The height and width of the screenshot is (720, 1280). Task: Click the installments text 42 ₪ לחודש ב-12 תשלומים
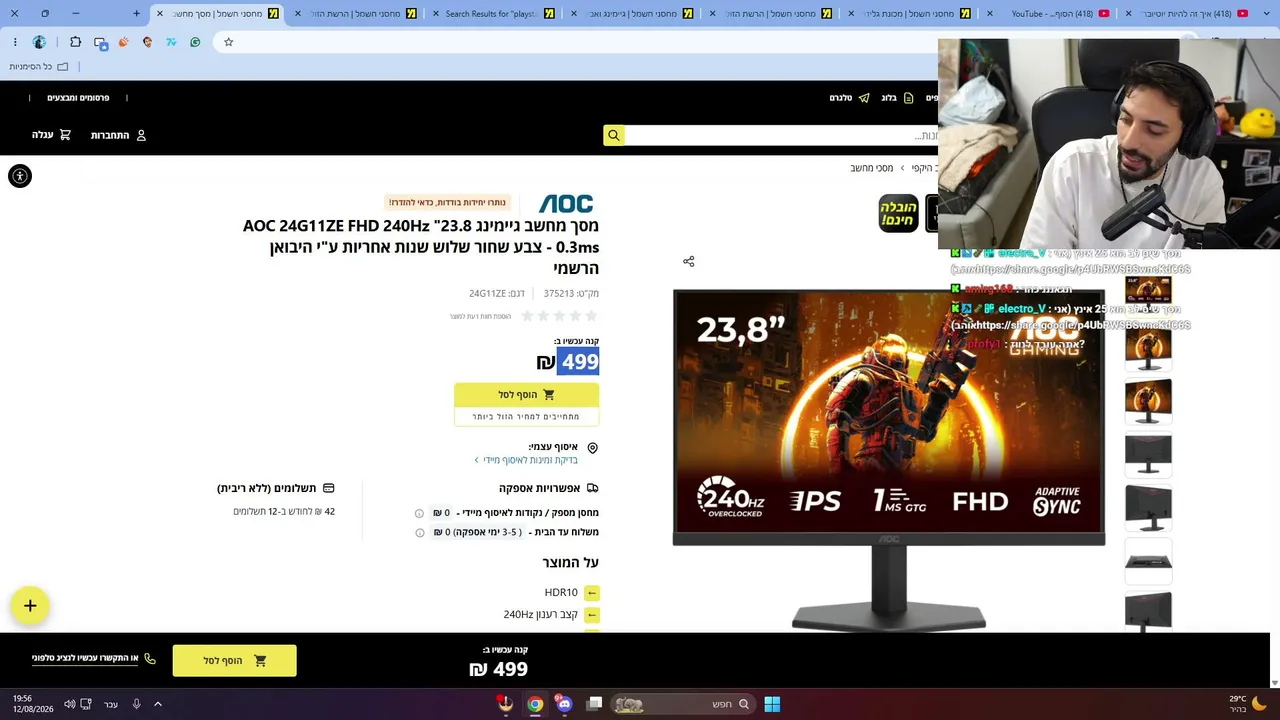coord(284,512)
